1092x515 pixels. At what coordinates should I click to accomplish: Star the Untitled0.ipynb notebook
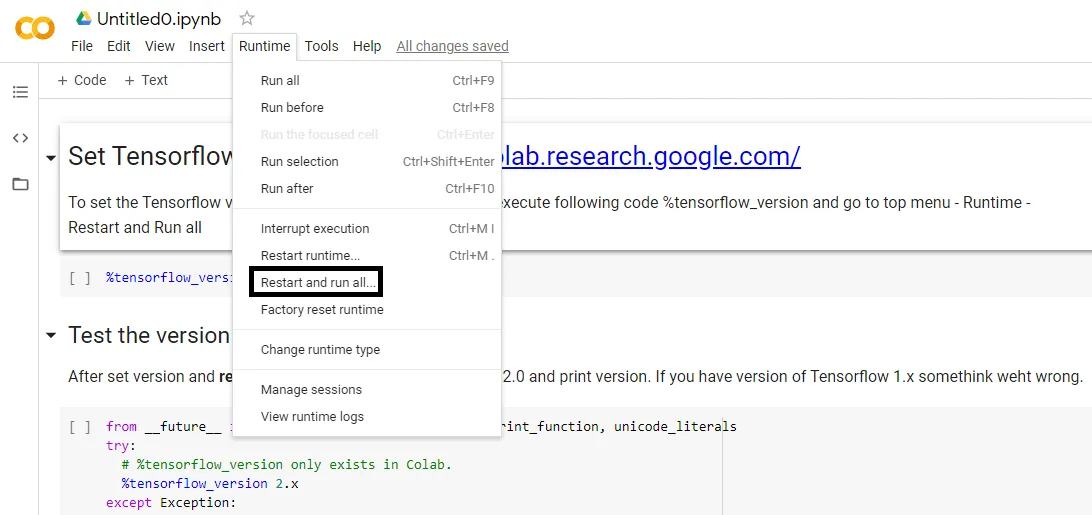(247, 19)
